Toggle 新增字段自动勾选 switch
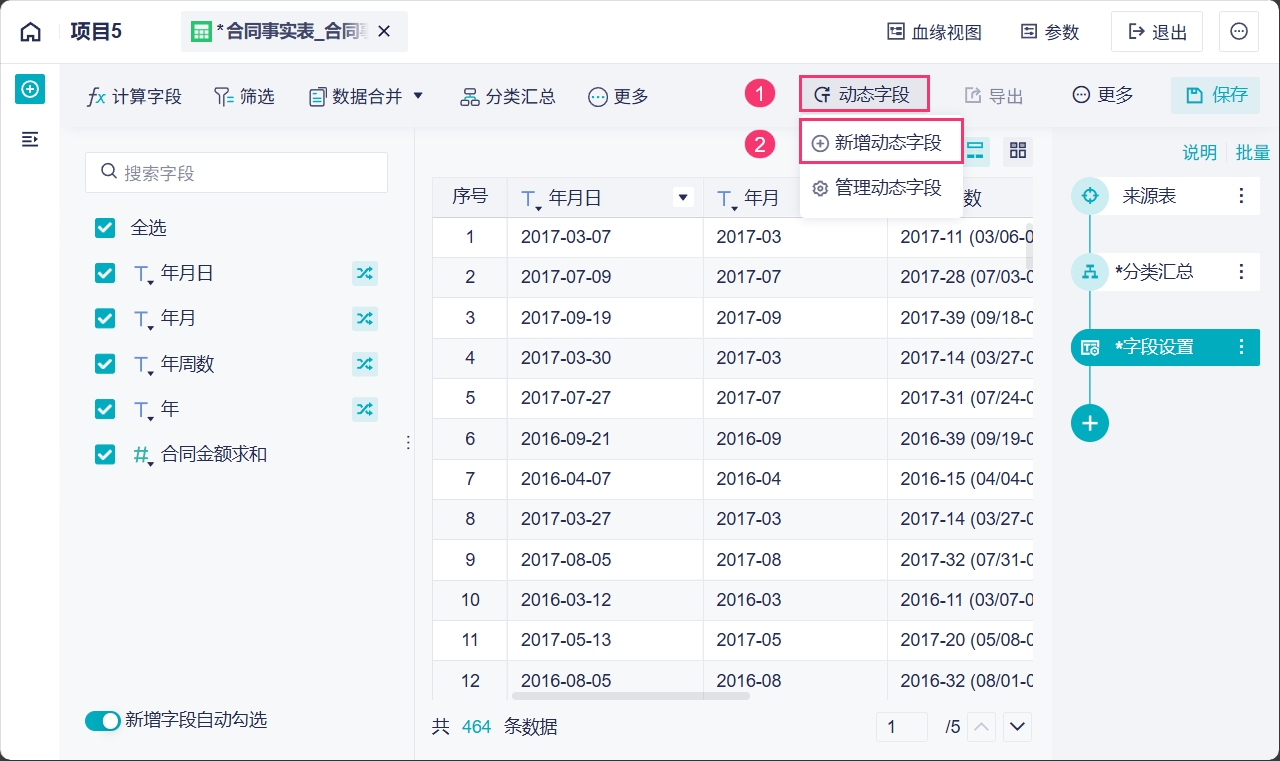This screenshot has height=761, width=1280. pos(103,720)
